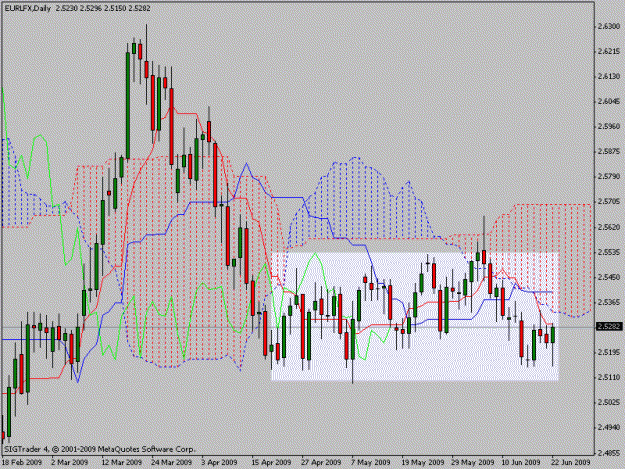
Task: Click the 2.6130 price axis label
Action: 609,77
